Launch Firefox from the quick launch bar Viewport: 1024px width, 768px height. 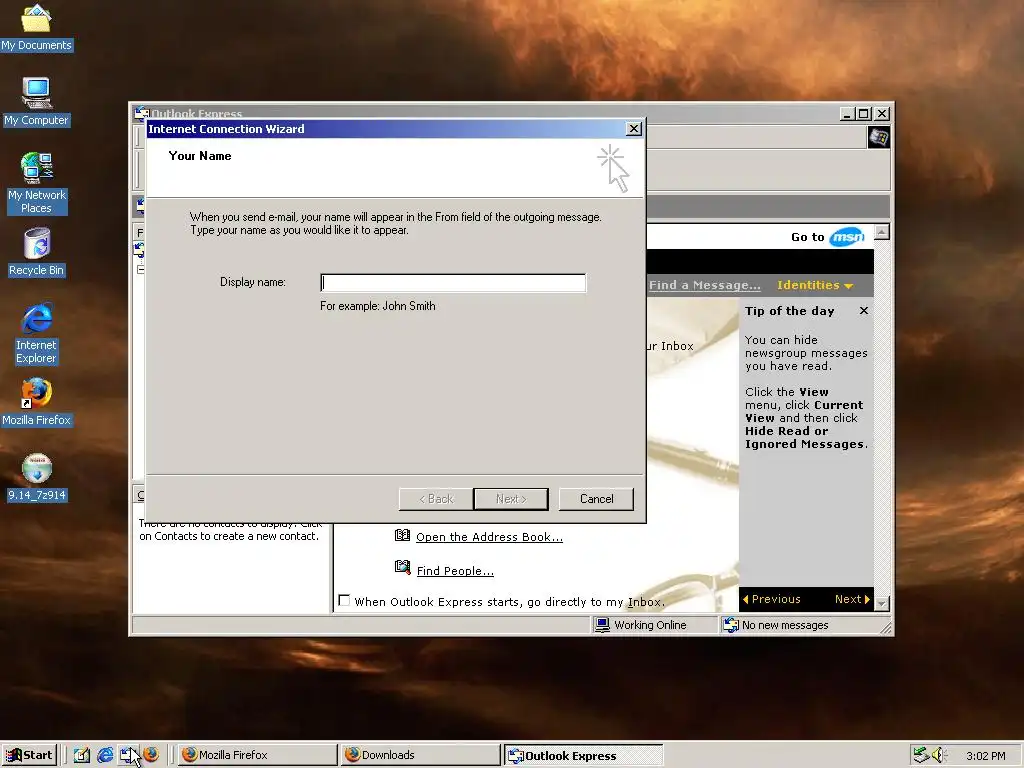pyautogui.click(x=151, y=755)
